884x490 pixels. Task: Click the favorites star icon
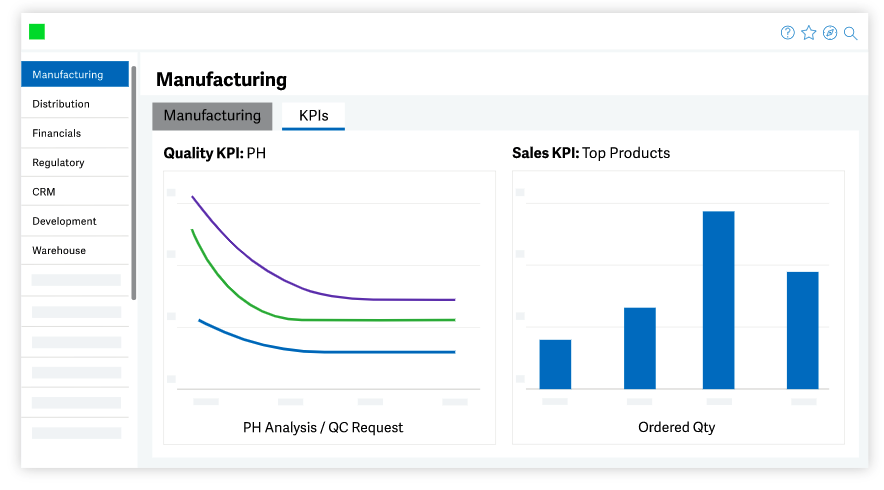point(809,33)
